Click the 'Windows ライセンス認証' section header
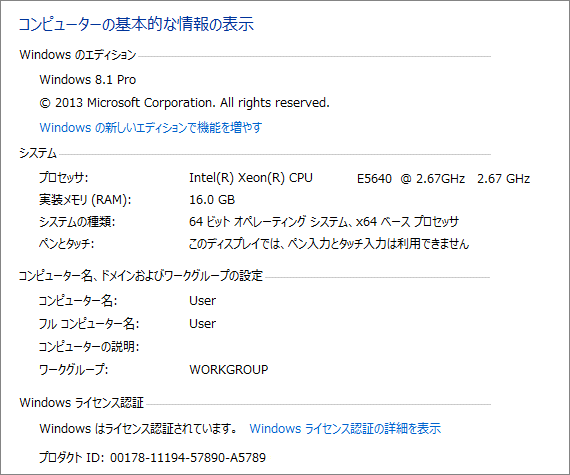The image size is (570, 475). point(82,403)
